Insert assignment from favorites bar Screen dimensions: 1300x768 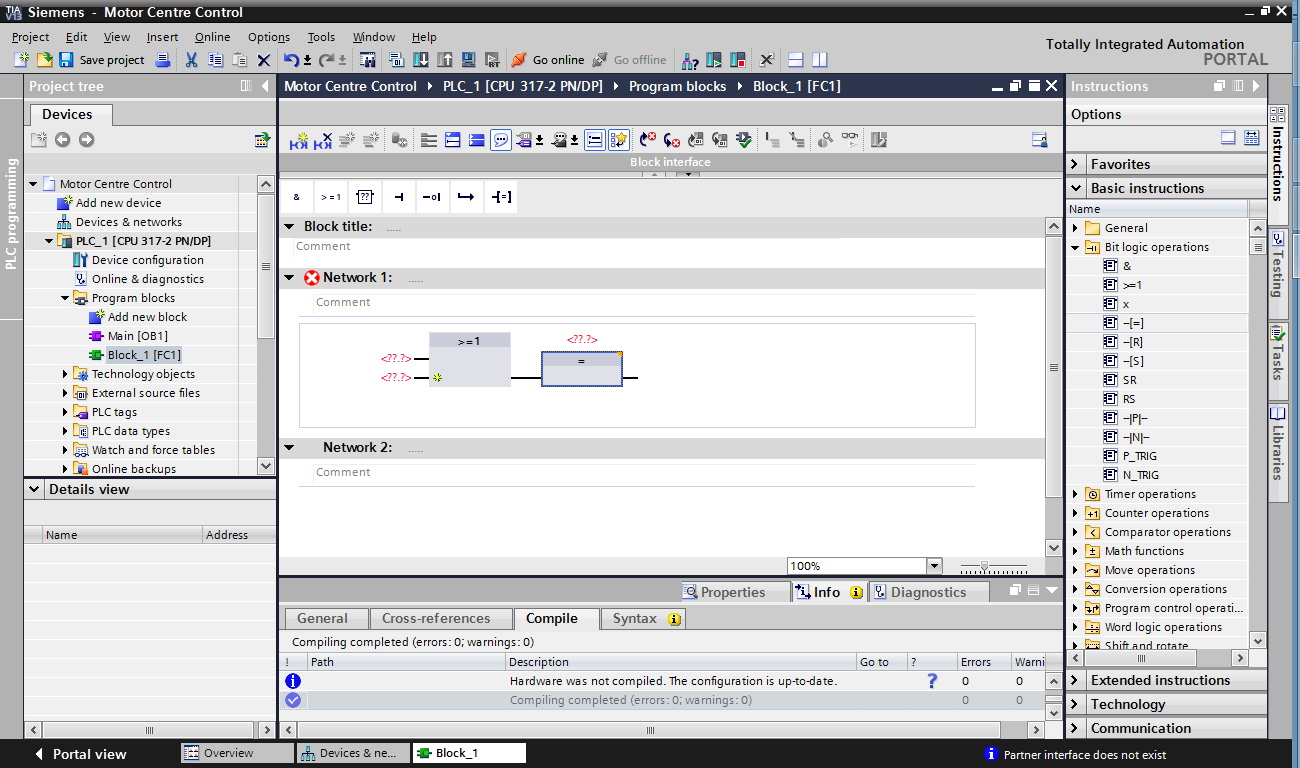coord(501,197)
